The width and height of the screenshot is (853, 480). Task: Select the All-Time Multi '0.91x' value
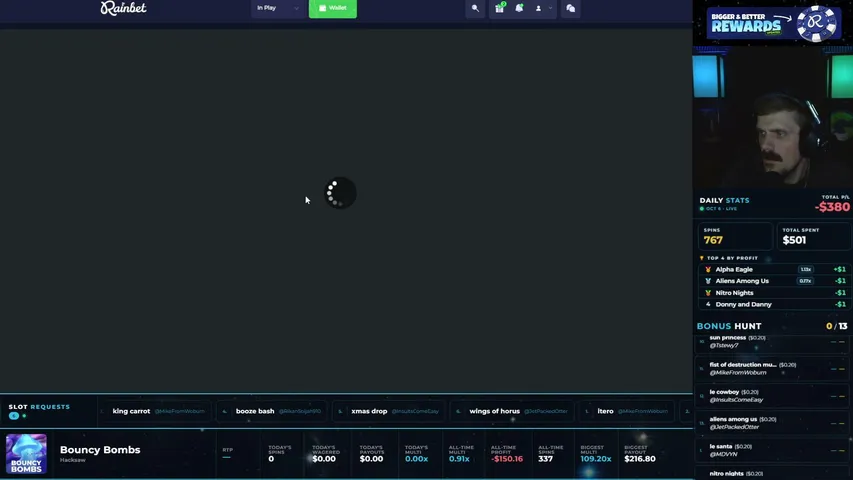459,459
